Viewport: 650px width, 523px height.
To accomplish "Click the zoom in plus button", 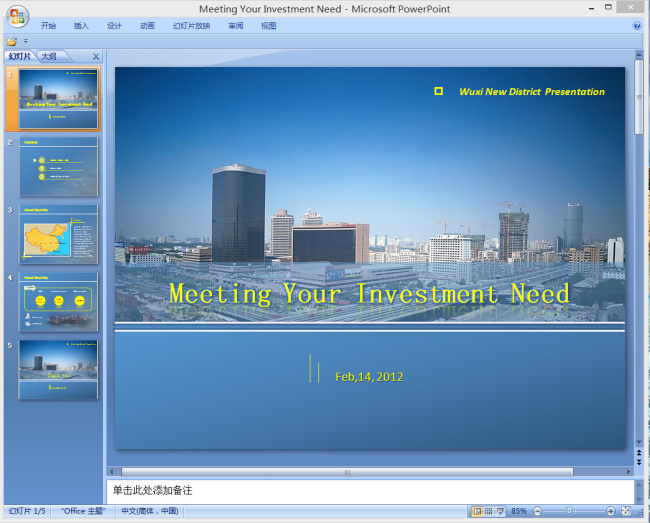I will point(610,511).
